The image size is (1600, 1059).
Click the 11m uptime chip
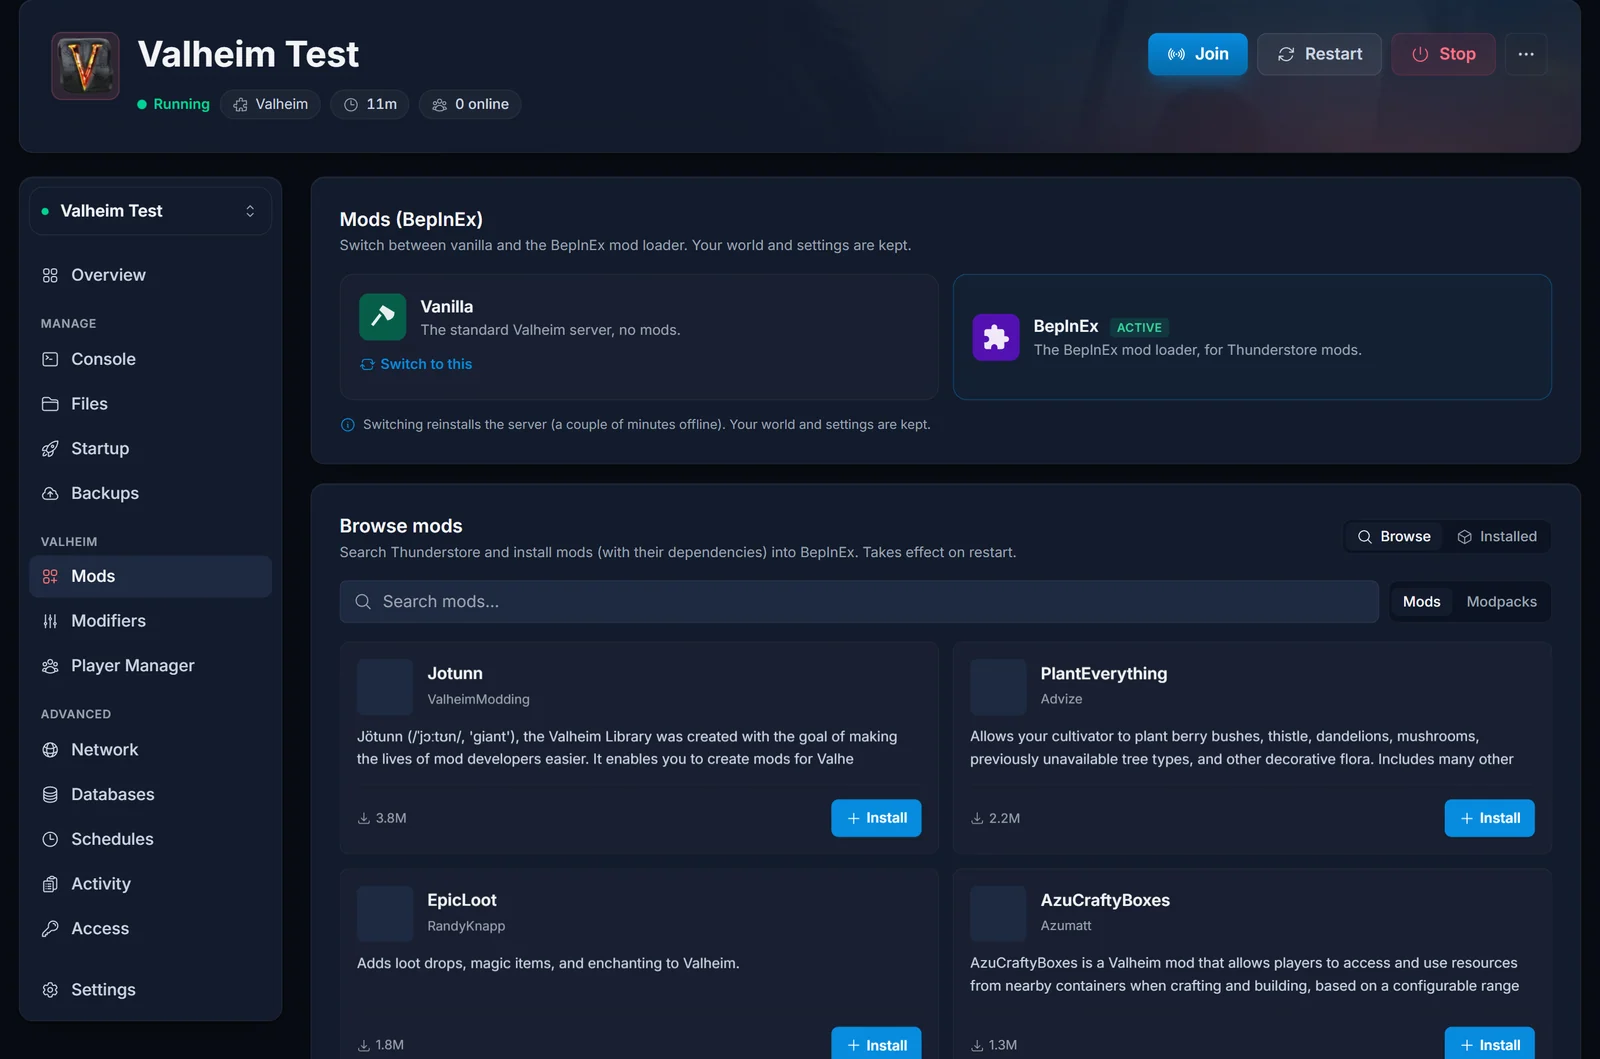coord(370,104)
